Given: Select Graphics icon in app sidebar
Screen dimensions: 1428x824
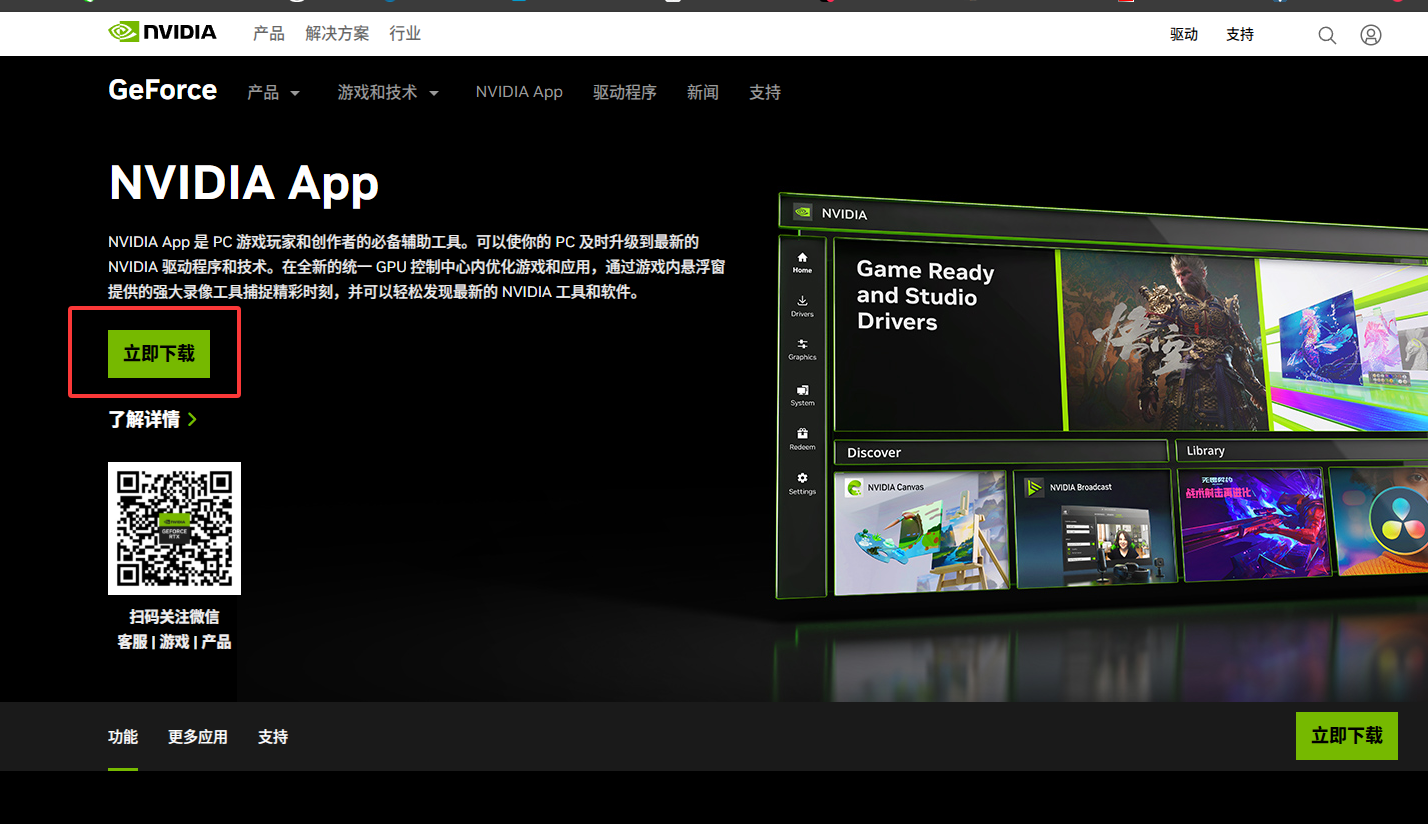Looking at the screenshot, I should tap(802, 349).
